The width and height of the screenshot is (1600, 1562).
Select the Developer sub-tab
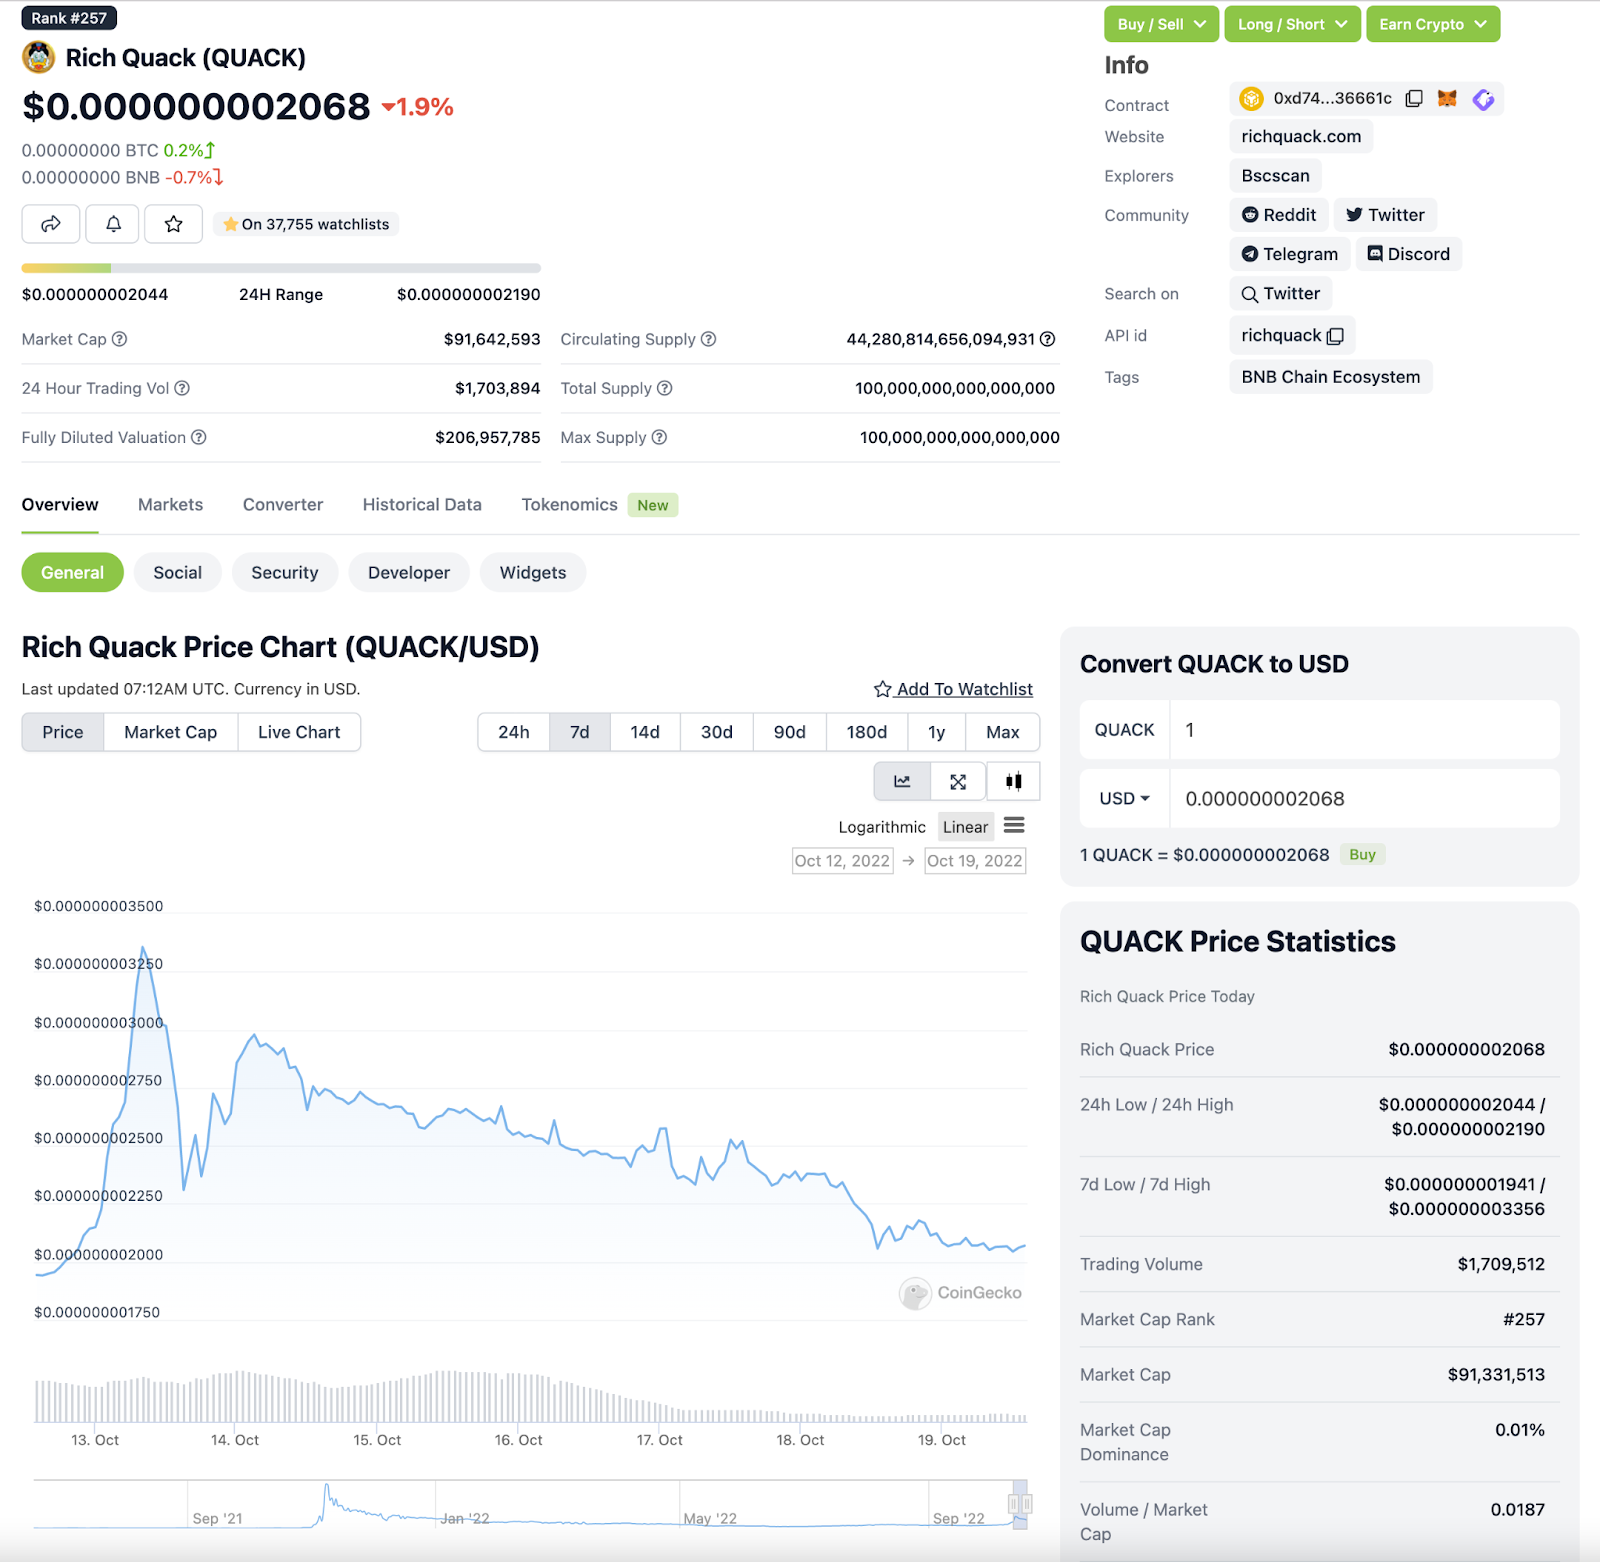point(409,572)
